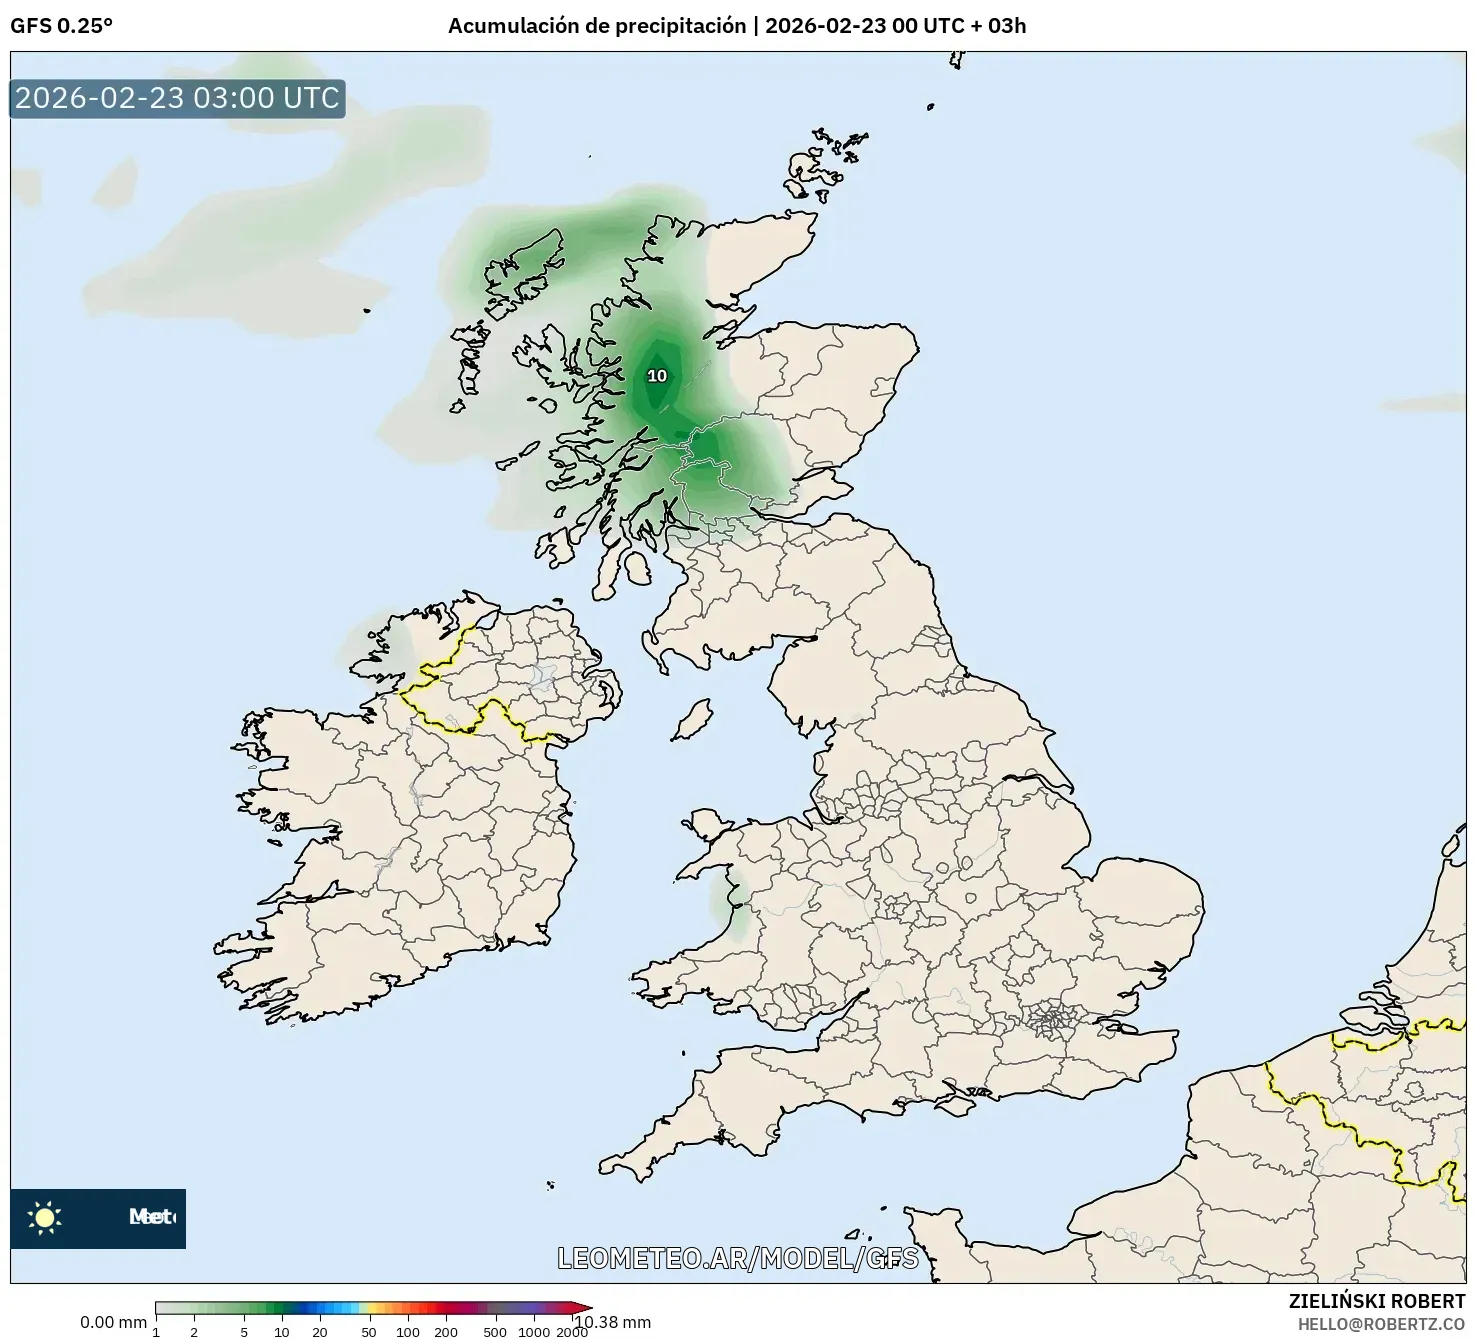
Task: Click the GFS 0.25° model label
Action: tap(62, 26)
